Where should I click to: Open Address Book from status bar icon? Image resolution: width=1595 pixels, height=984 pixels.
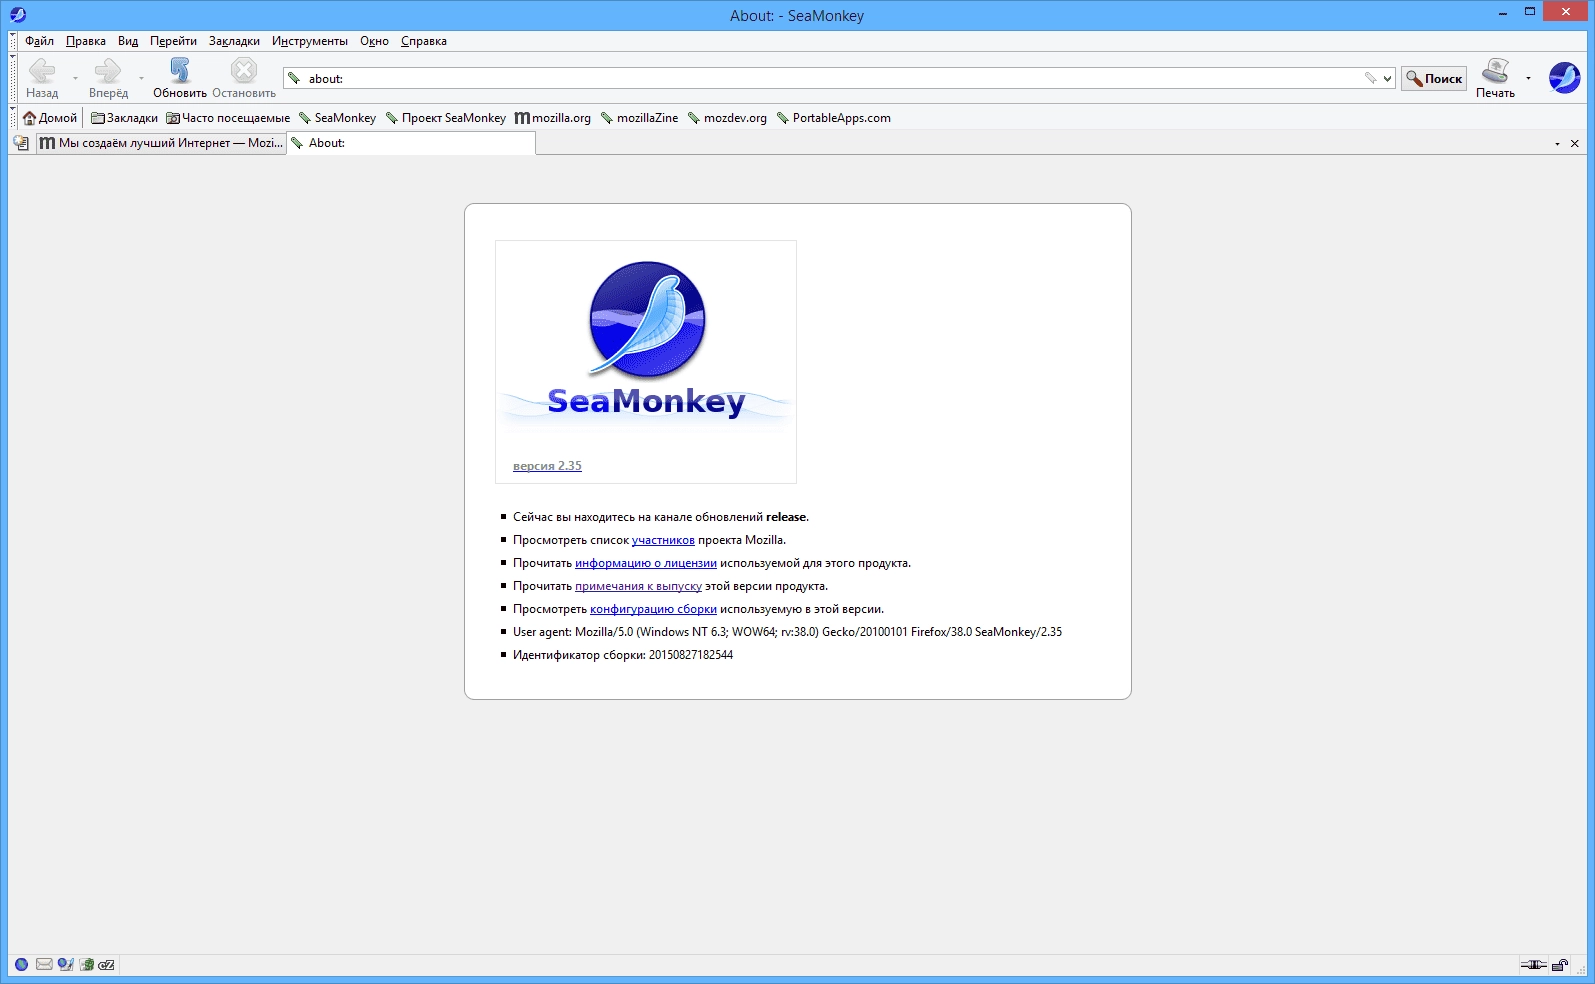(x=86, y=965)
